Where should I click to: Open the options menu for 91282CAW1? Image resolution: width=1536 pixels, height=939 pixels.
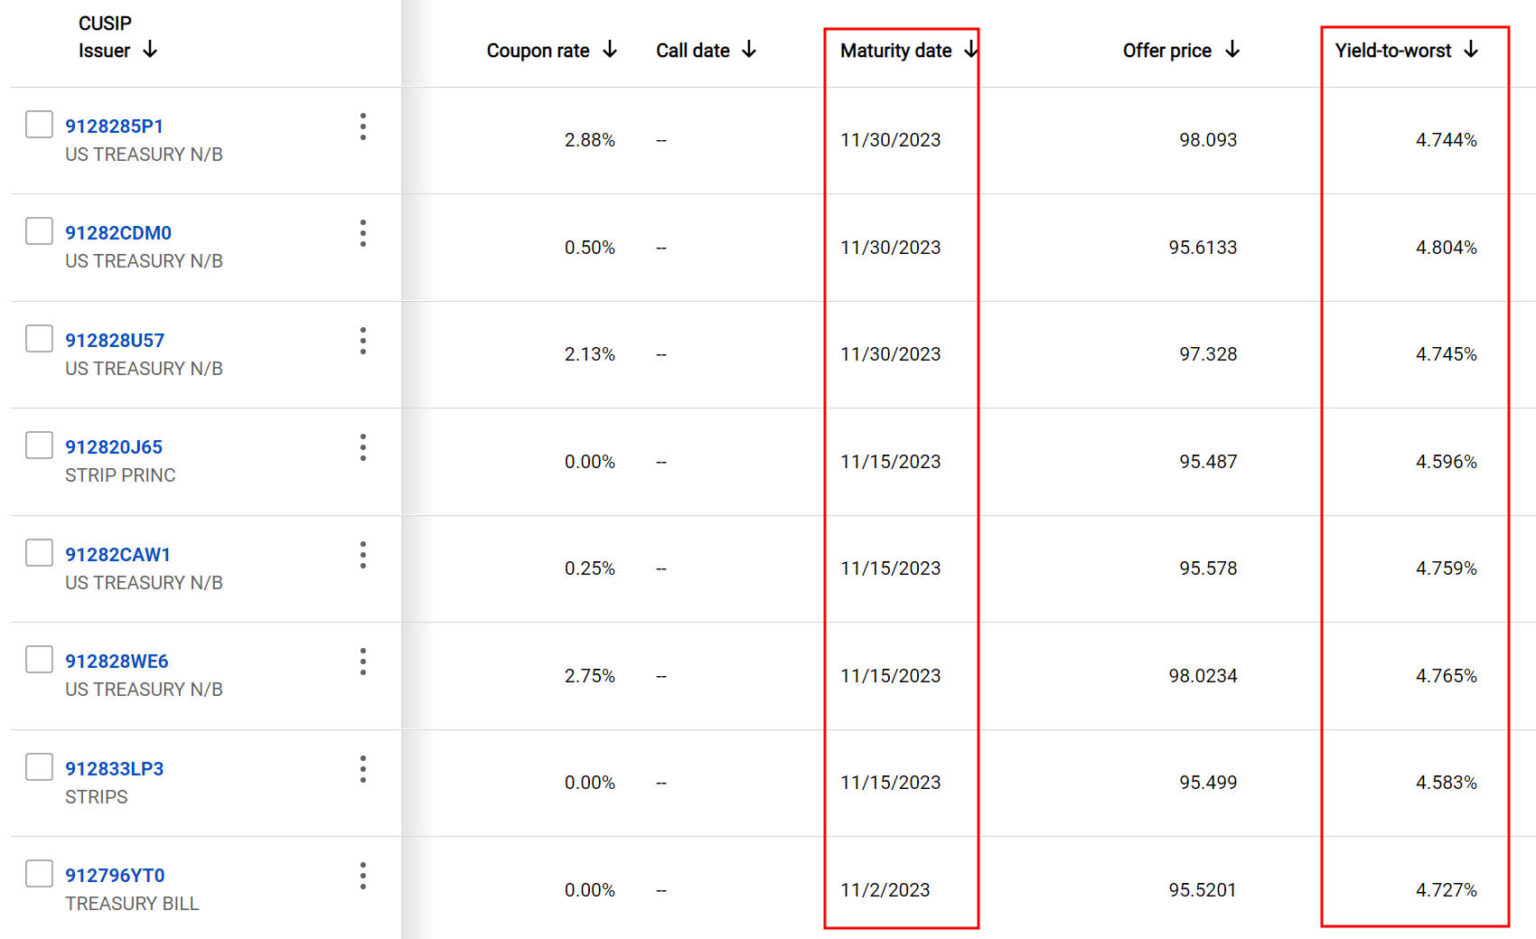click(364, 555)
